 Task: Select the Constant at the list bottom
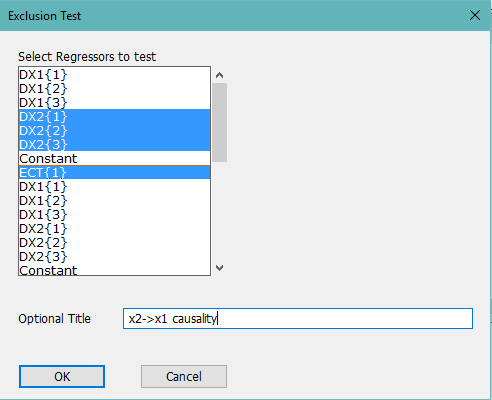[114, 269]
